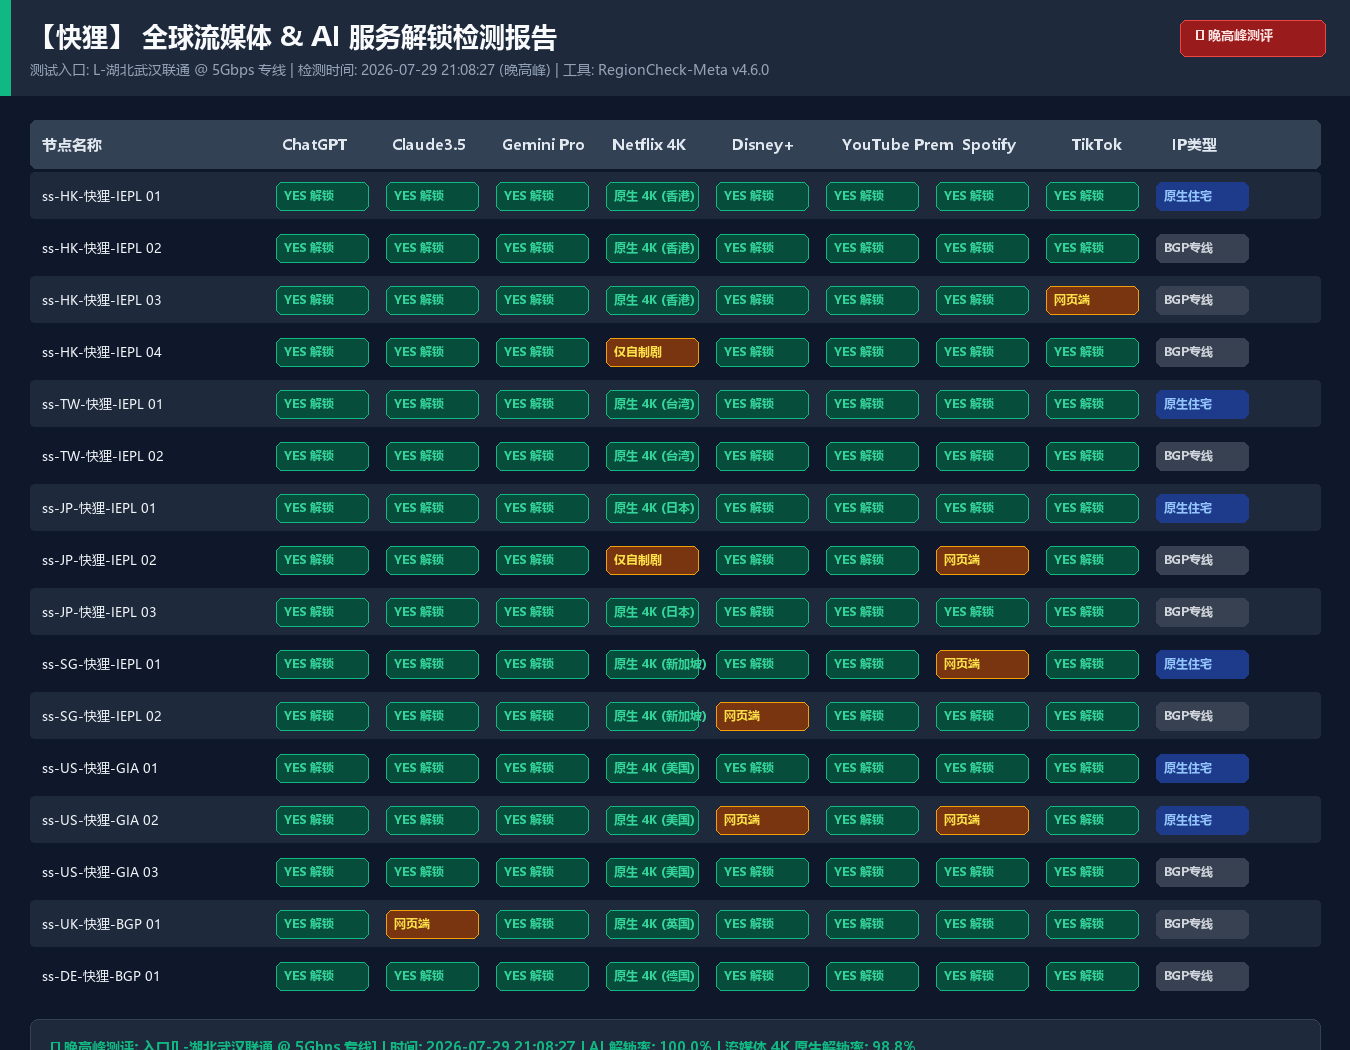
Task: Click Disney+ 网页端 badge in ss-US-快狸-GIA 02 row
Action: tap(762, 820)
